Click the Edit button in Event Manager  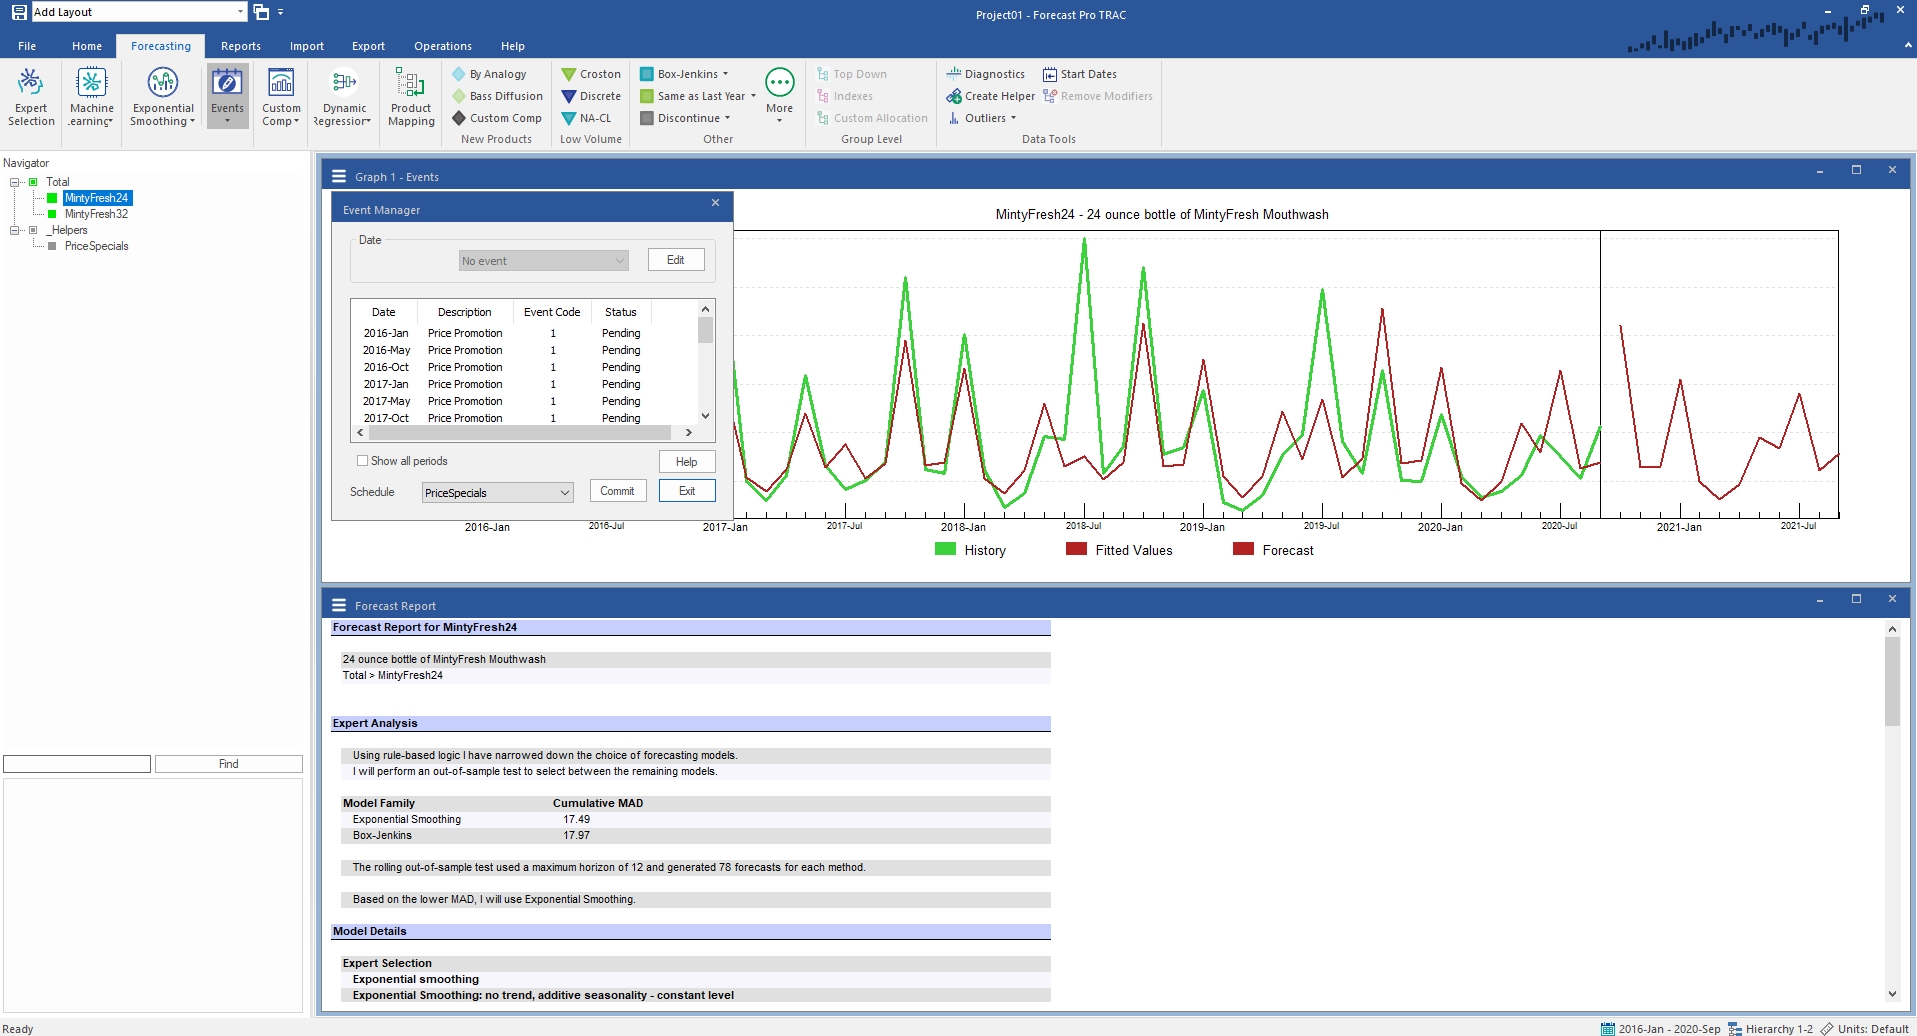[x=676, y=260]
